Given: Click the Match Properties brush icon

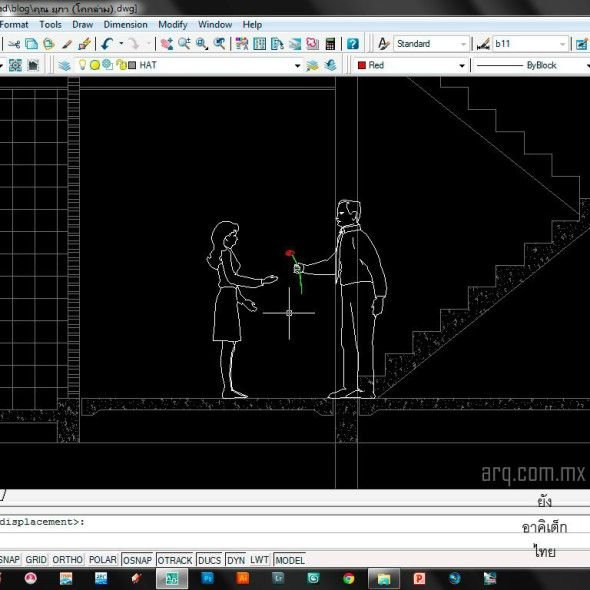Looking at the screenshot, I should coord(67,44).
